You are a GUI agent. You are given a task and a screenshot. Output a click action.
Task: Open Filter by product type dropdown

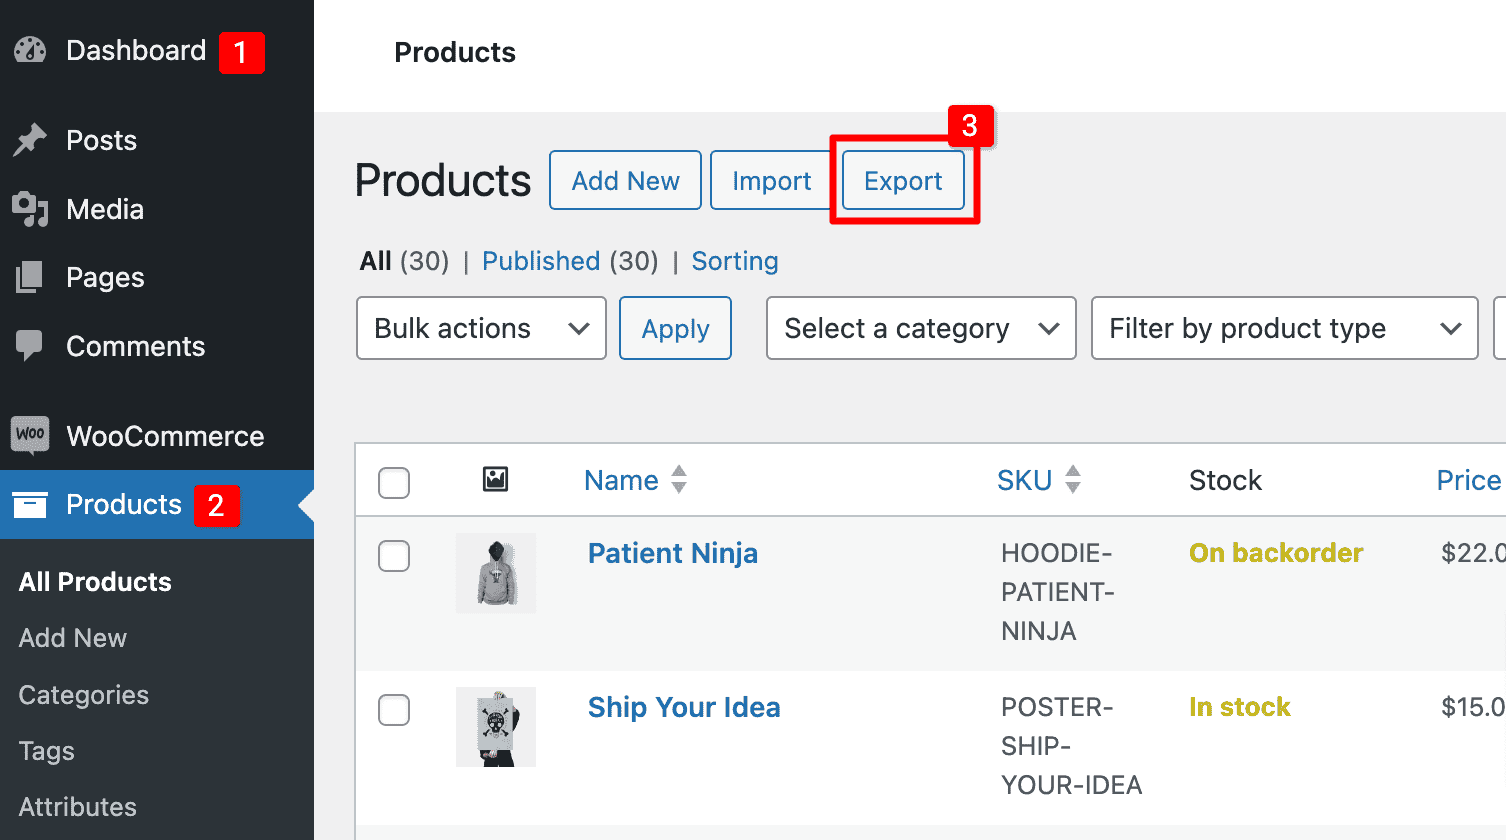pyautogui.click(x=1284, y=328)
